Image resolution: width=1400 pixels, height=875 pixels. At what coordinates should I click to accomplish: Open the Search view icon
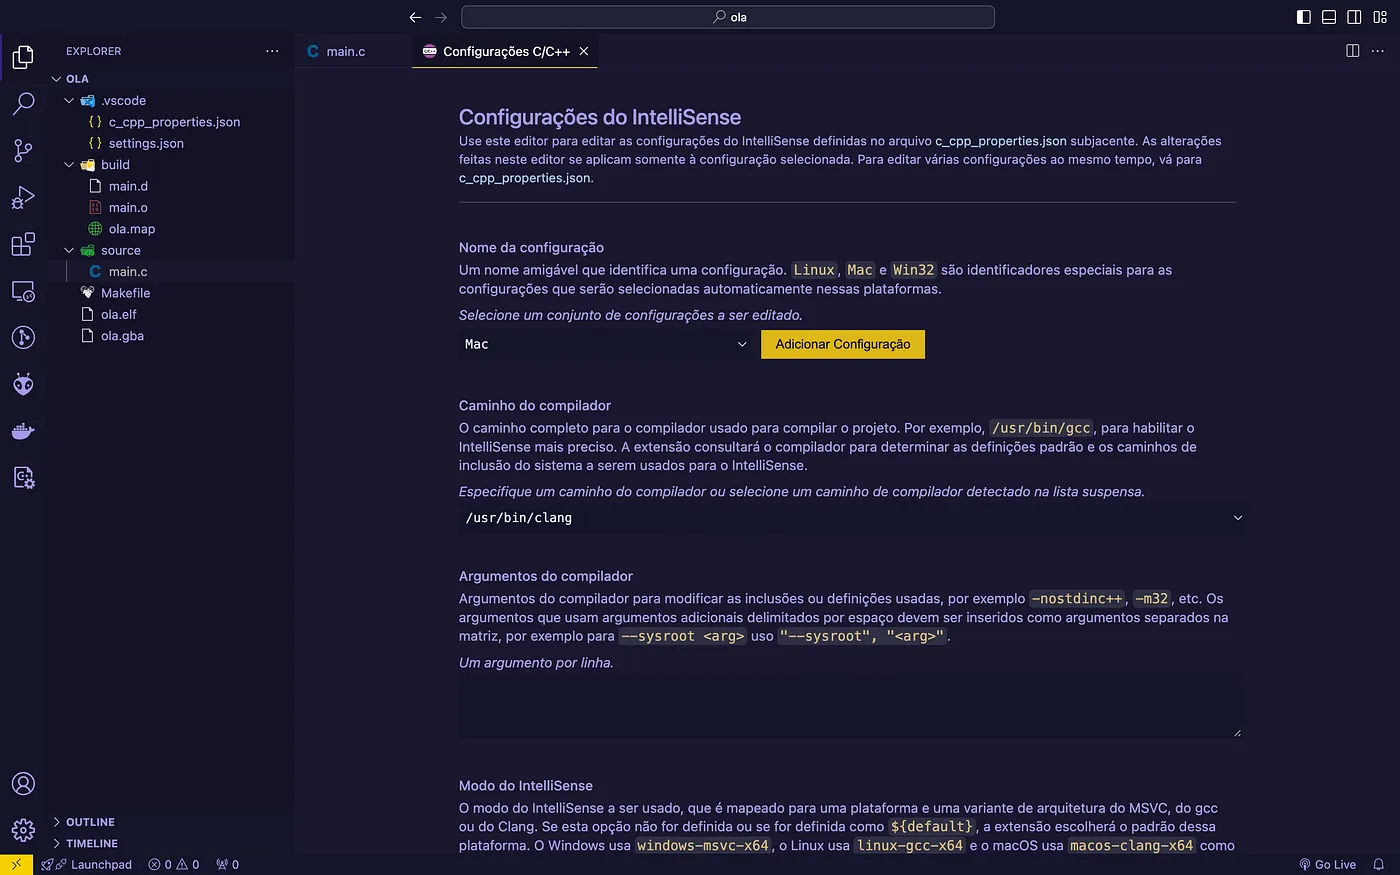(x=23, y=103)
